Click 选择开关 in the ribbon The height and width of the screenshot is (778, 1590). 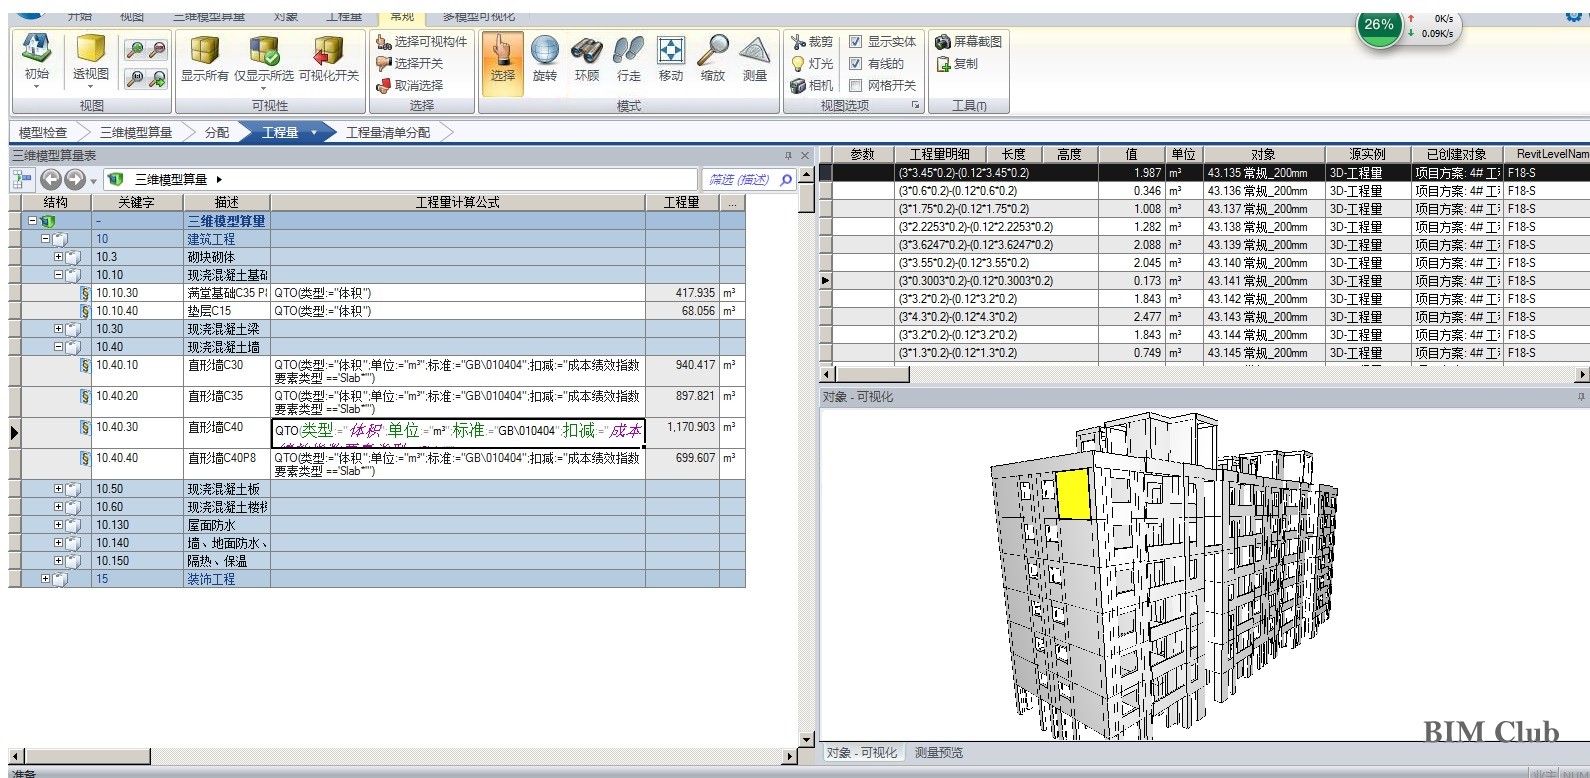409,63
